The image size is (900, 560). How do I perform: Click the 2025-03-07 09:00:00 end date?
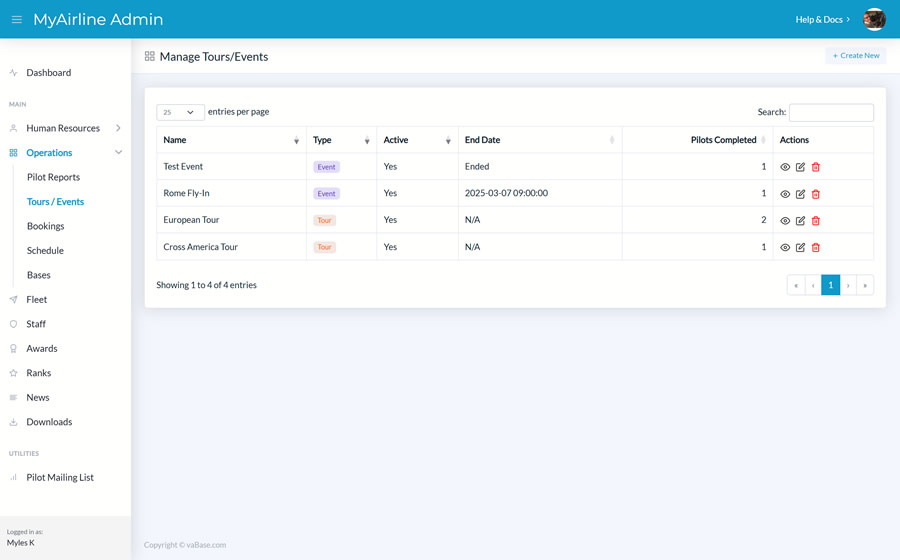pos(506,193)
